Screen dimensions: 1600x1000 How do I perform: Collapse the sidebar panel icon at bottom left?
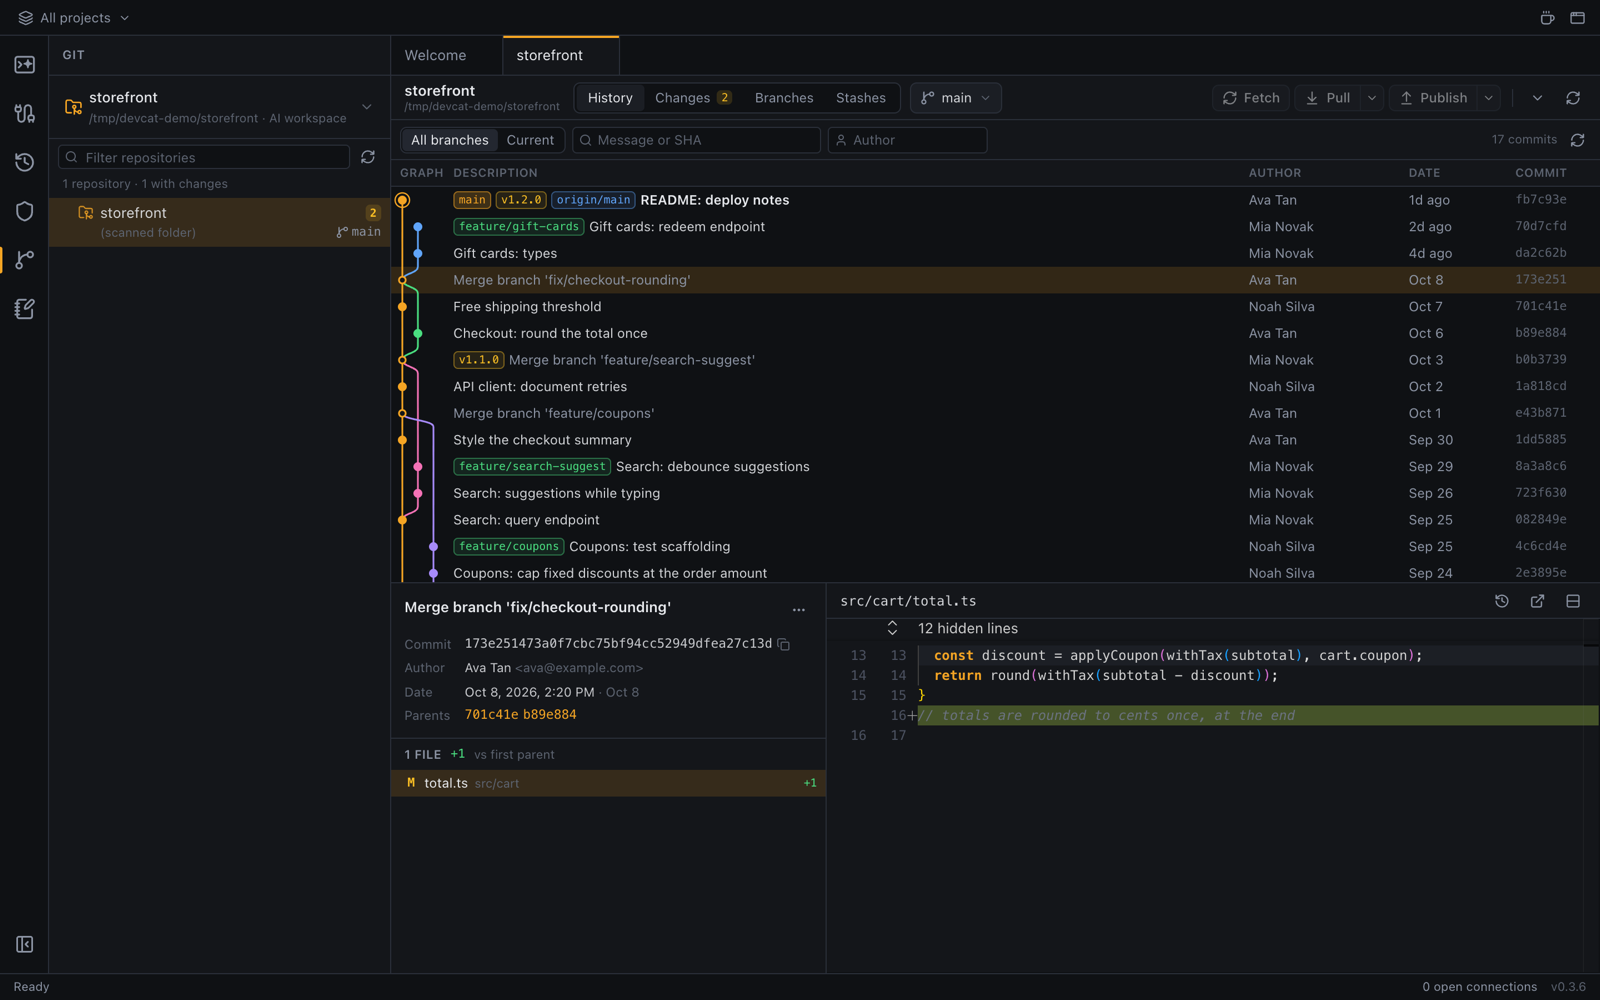click(25, 944)
